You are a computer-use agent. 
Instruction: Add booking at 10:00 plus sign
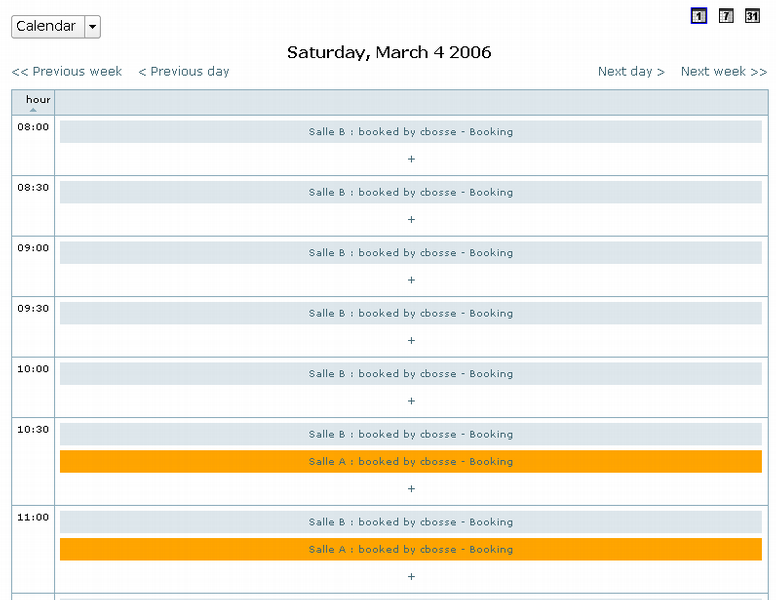tap(411, 401)
